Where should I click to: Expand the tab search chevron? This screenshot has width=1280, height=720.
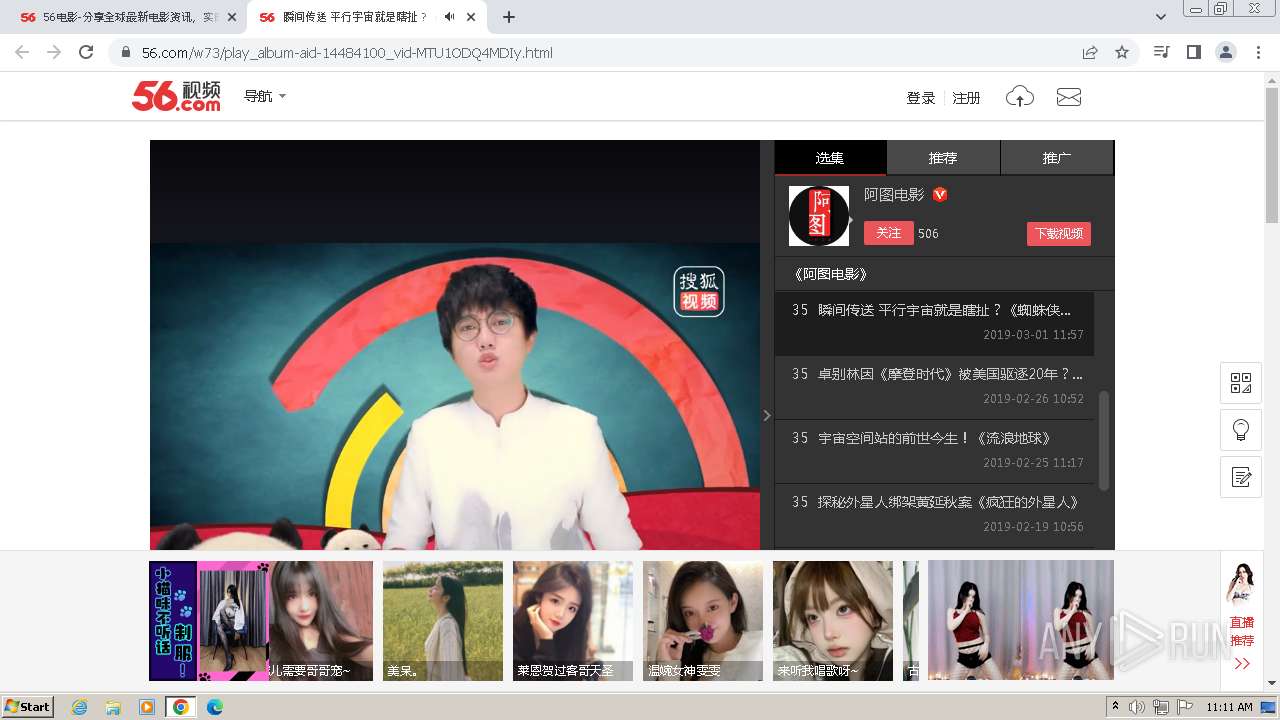1161,17
